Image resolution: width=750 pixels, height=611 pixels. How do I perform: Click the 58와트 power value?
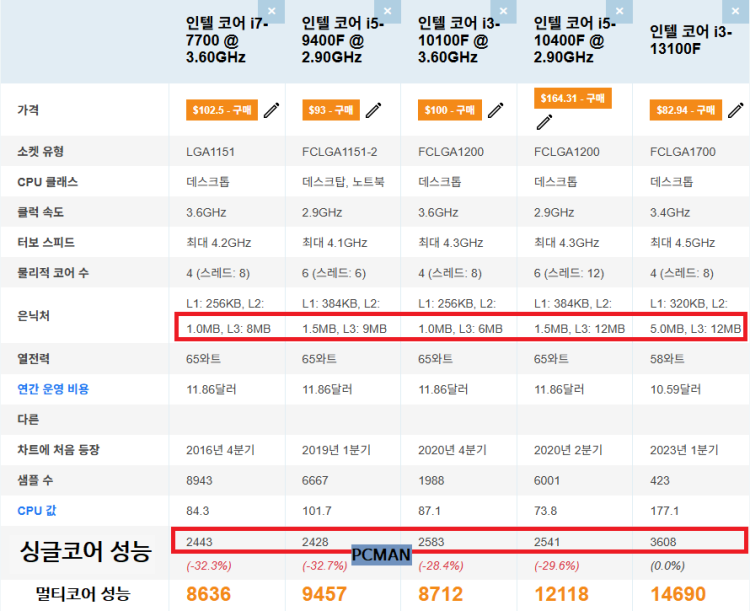coord(667,359)
